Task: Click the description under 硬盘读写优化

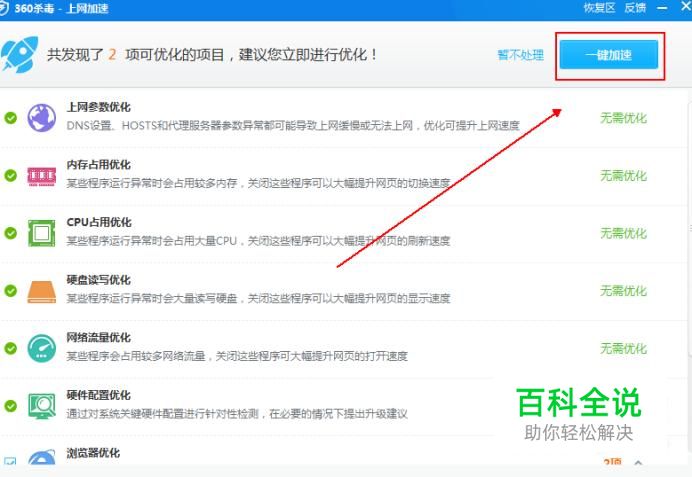Action: 259,298
